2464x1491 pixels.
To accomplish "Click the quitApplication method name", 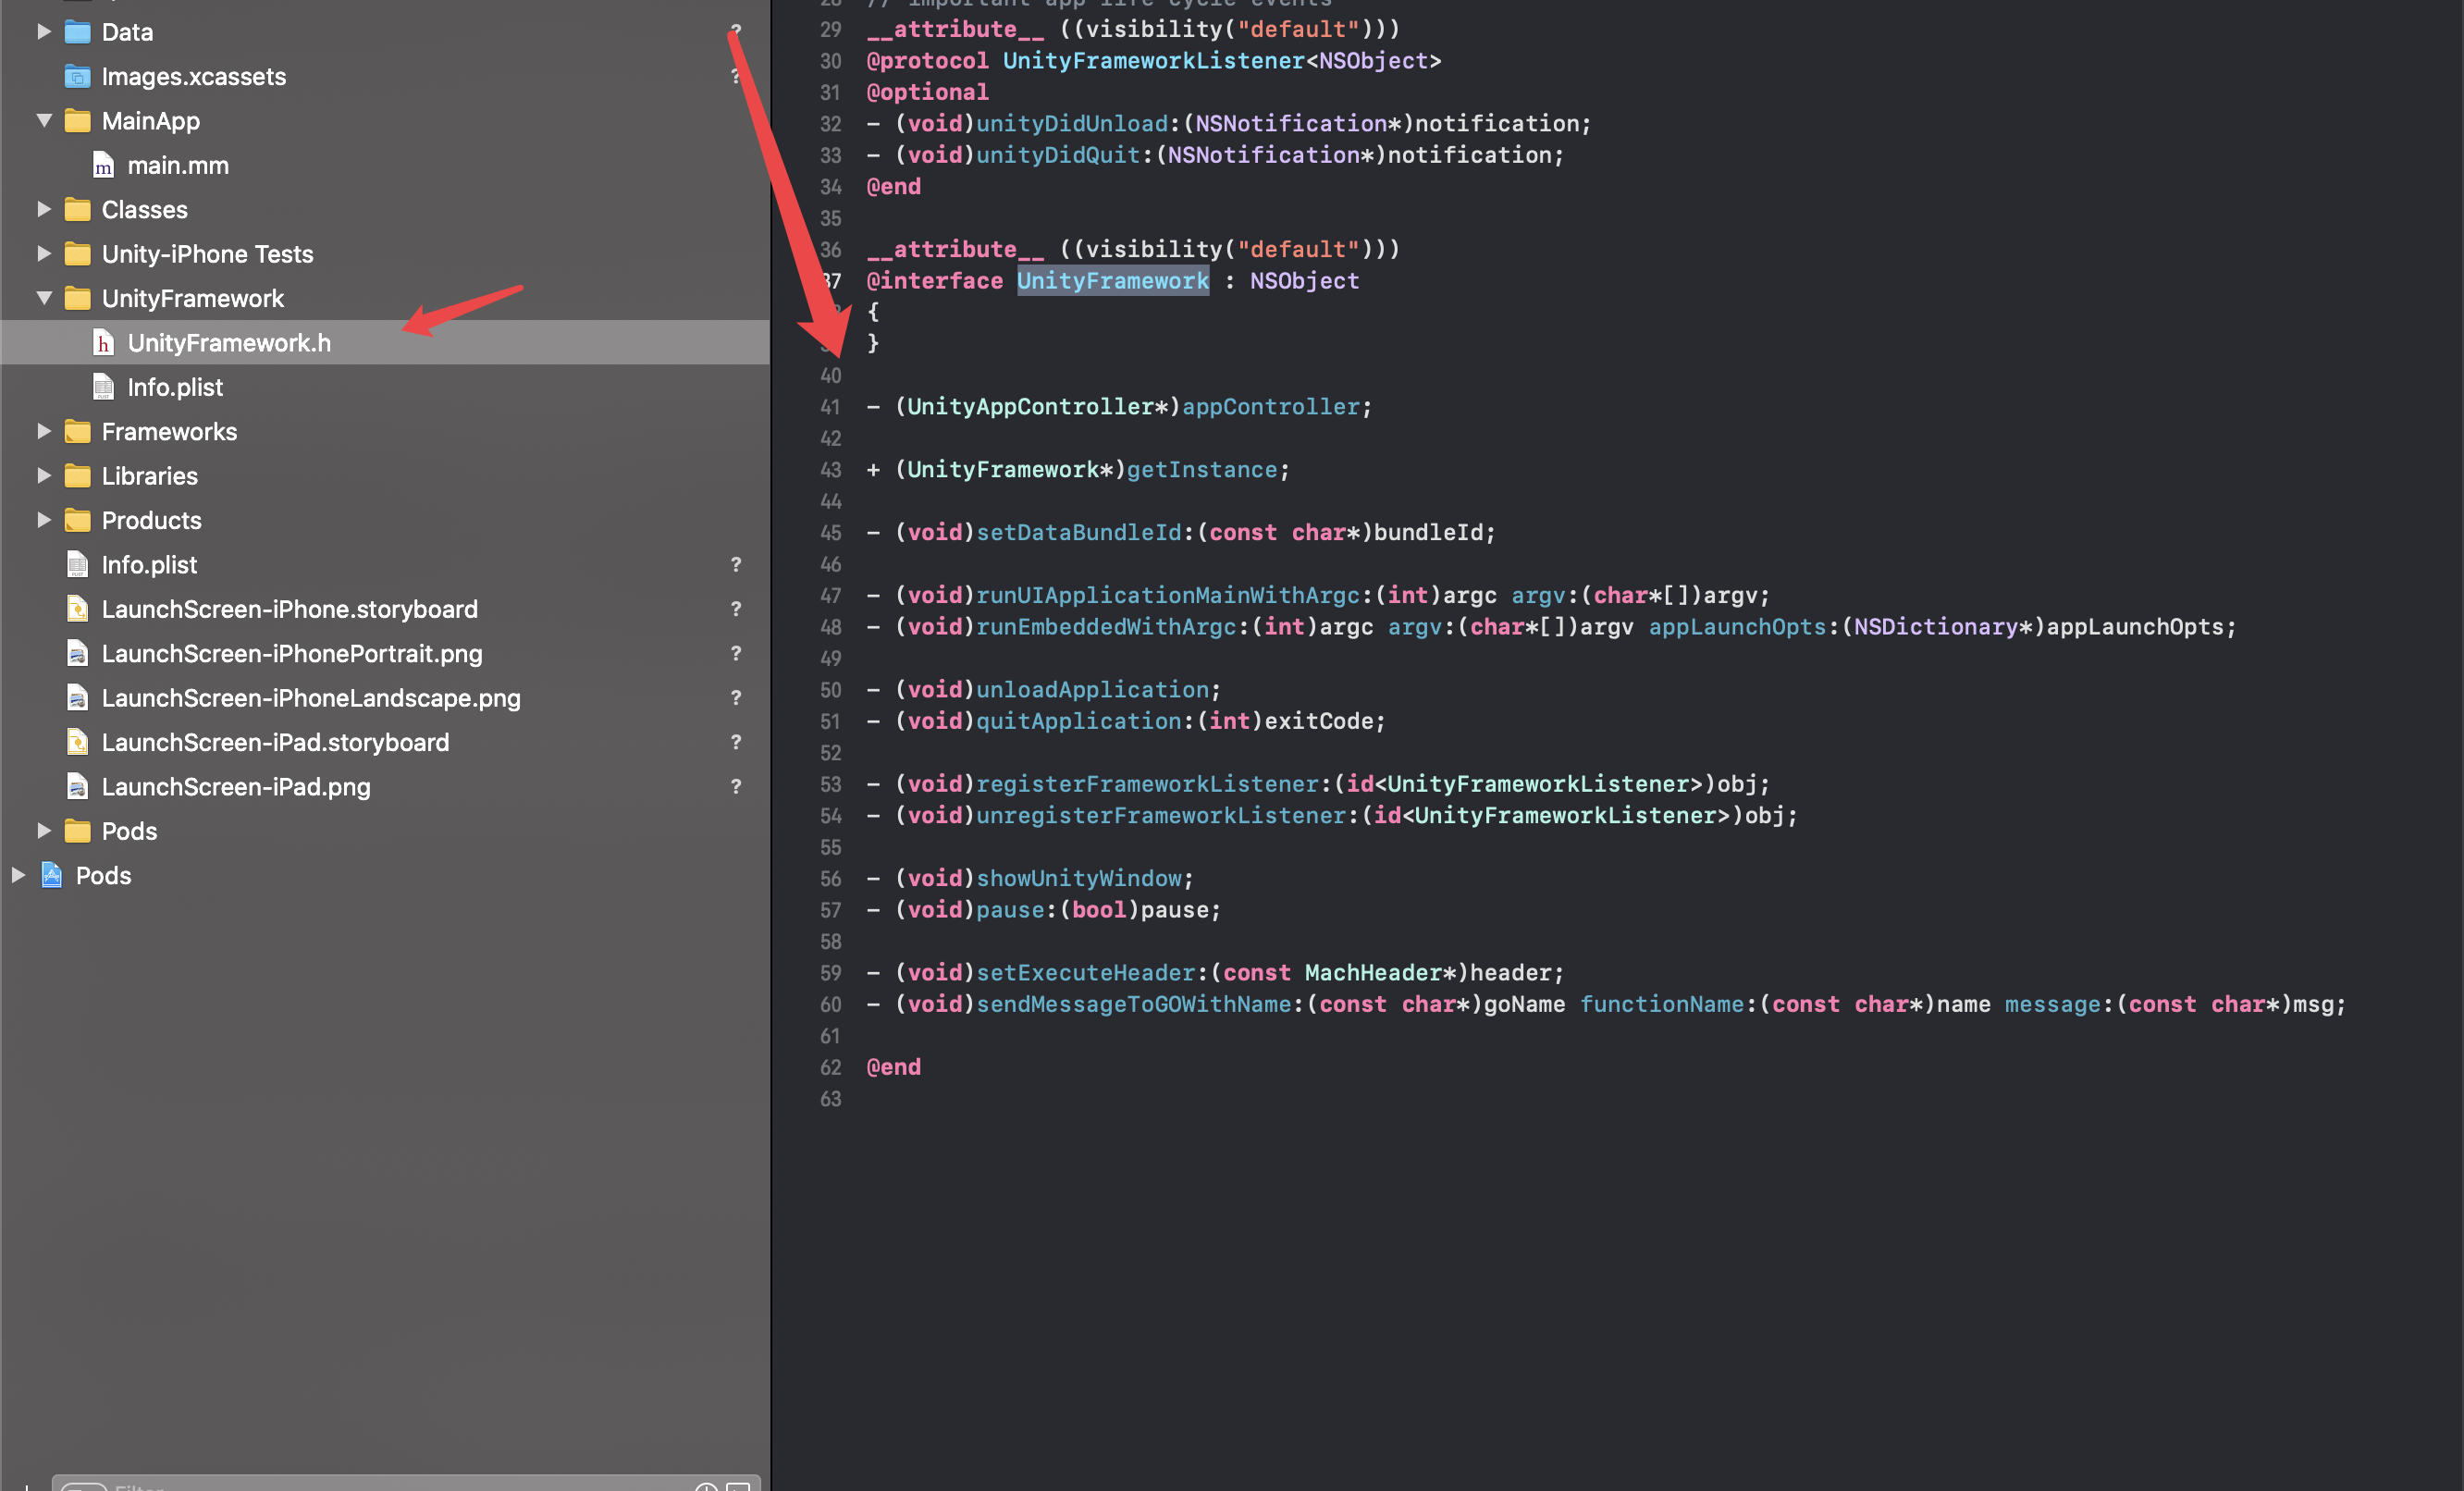I will 1079,722.
